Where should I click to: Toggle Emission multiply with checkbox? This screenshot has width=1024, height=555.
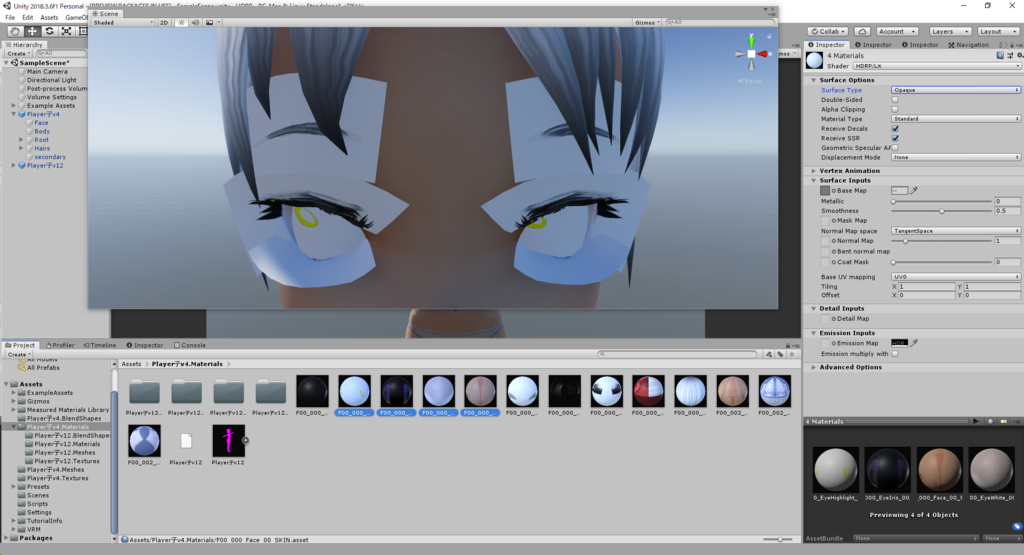click(895, 354)
